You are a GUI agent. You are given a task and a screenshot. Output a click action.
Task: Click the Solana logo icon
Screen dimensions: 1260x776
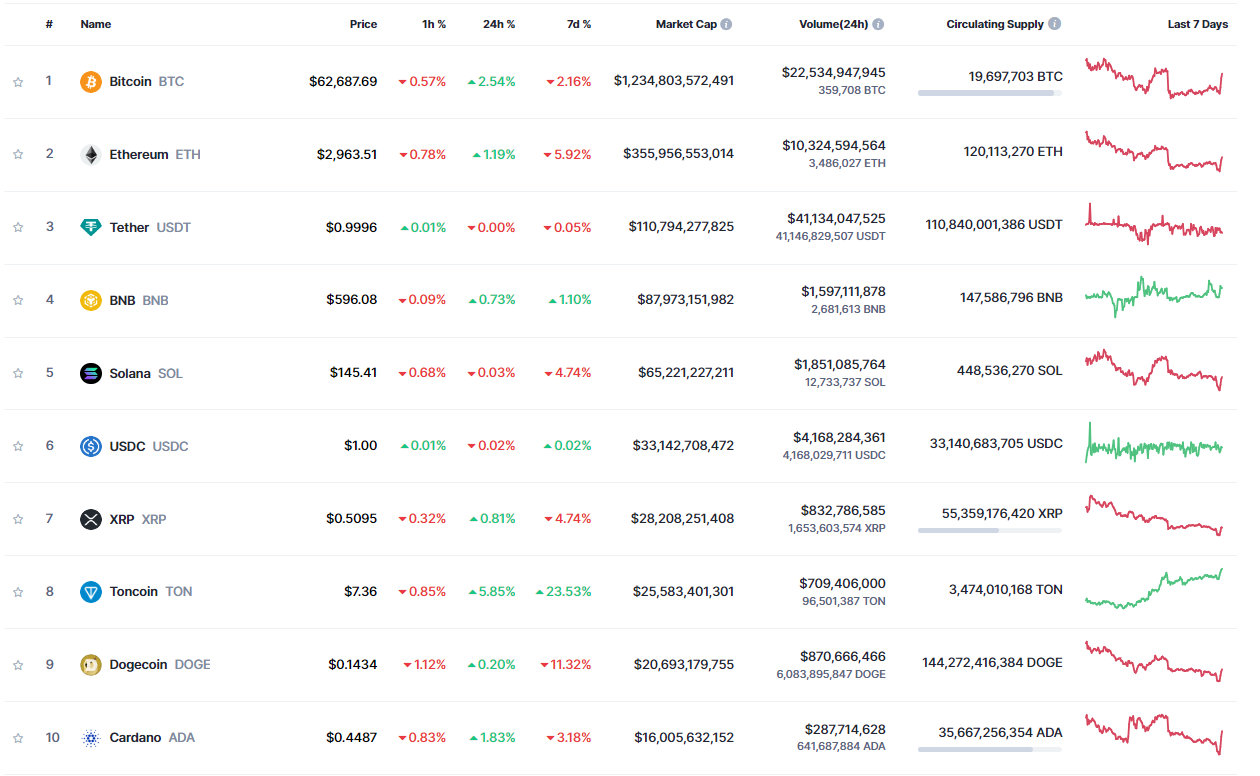(91, 373)
